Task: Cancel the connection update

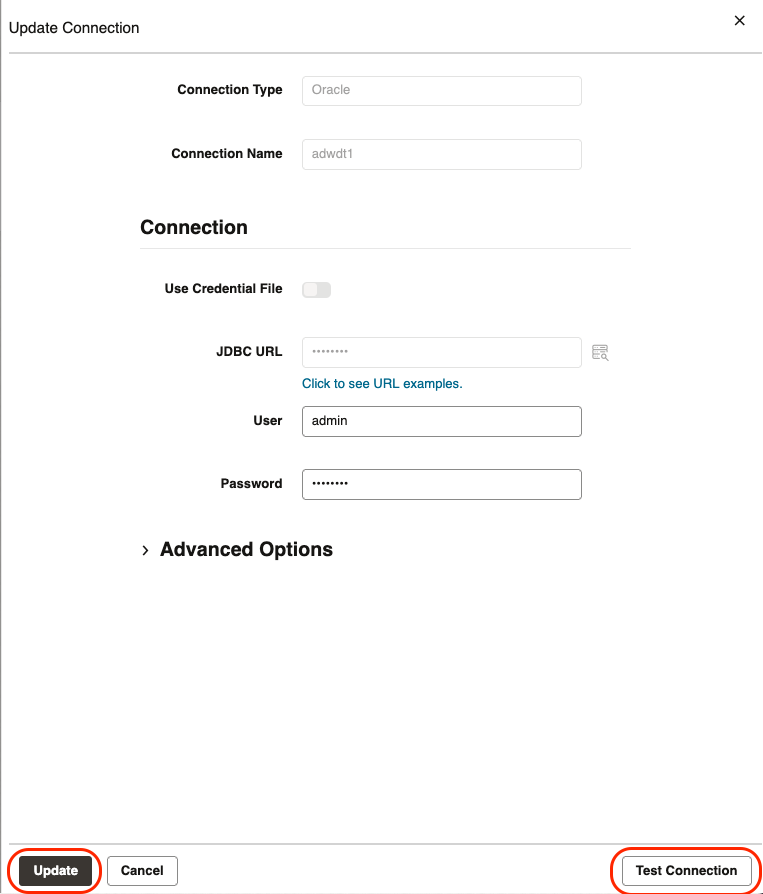Action: point(142,871)
